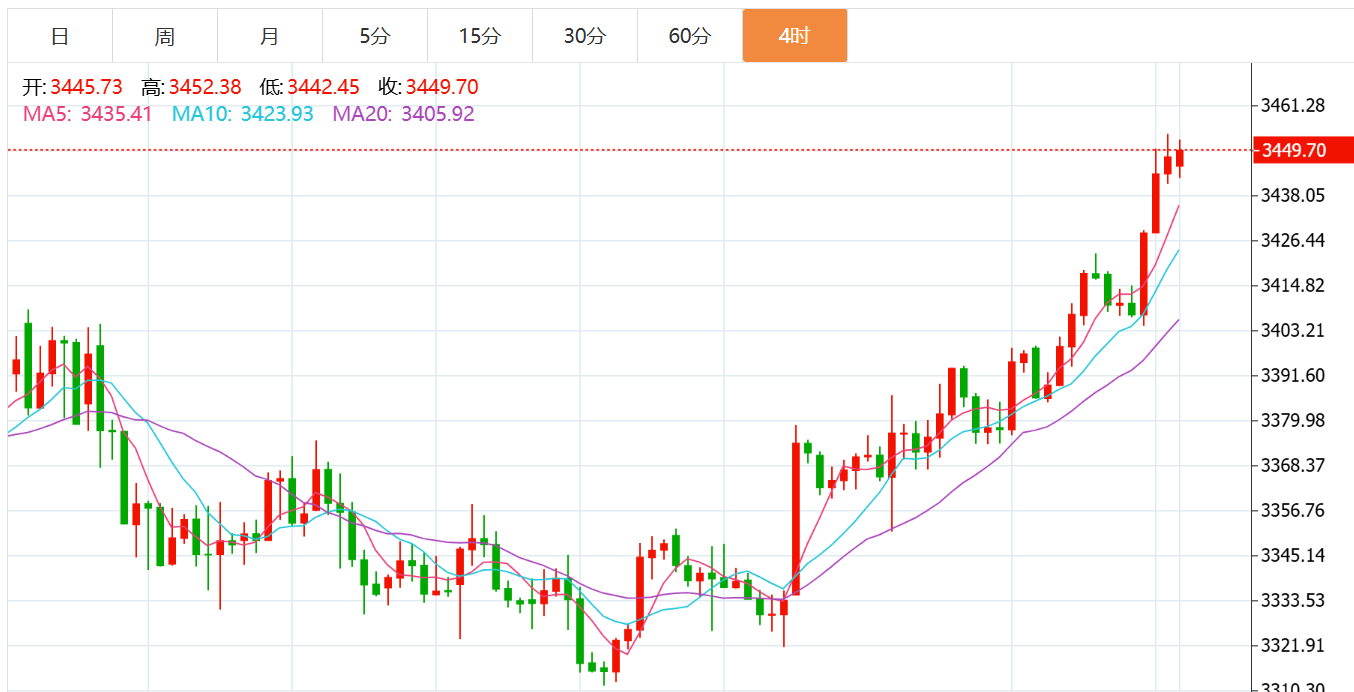
Task: Click the tallest red candlestick body
Action: point(796,518)
